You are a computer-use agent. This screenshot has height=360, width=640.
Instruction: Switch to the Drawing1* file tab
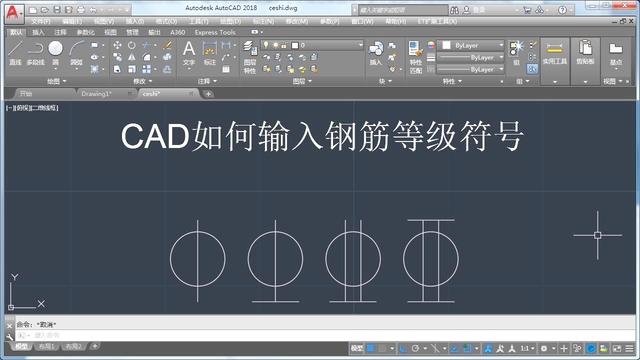click(96, 94)
